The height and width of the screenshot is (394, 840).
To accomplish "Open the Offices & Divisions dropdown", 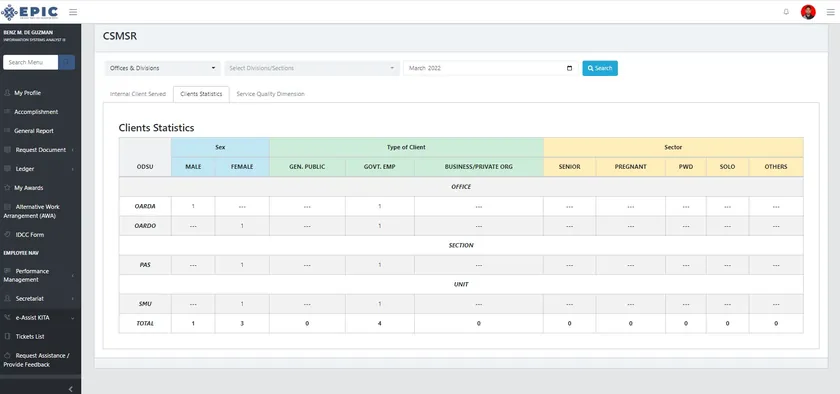I will click(x=162, y=68).
